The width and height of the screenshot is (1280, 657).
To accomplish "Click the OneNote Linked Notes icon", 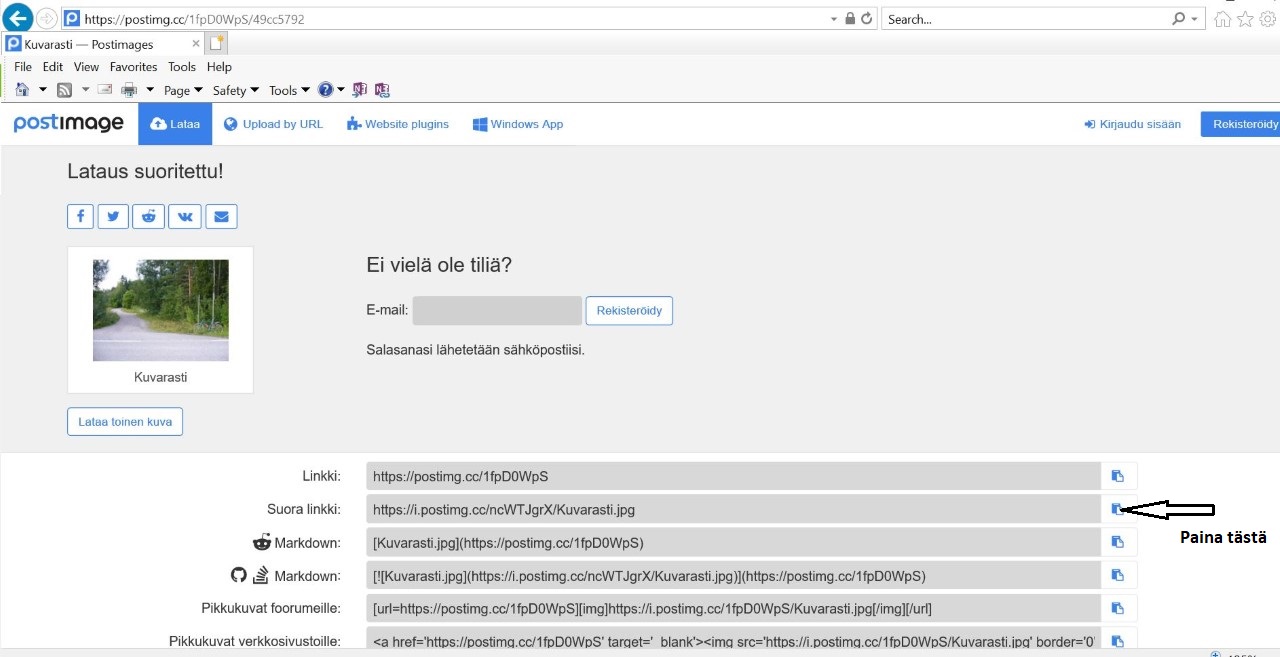I will (381, 90).
